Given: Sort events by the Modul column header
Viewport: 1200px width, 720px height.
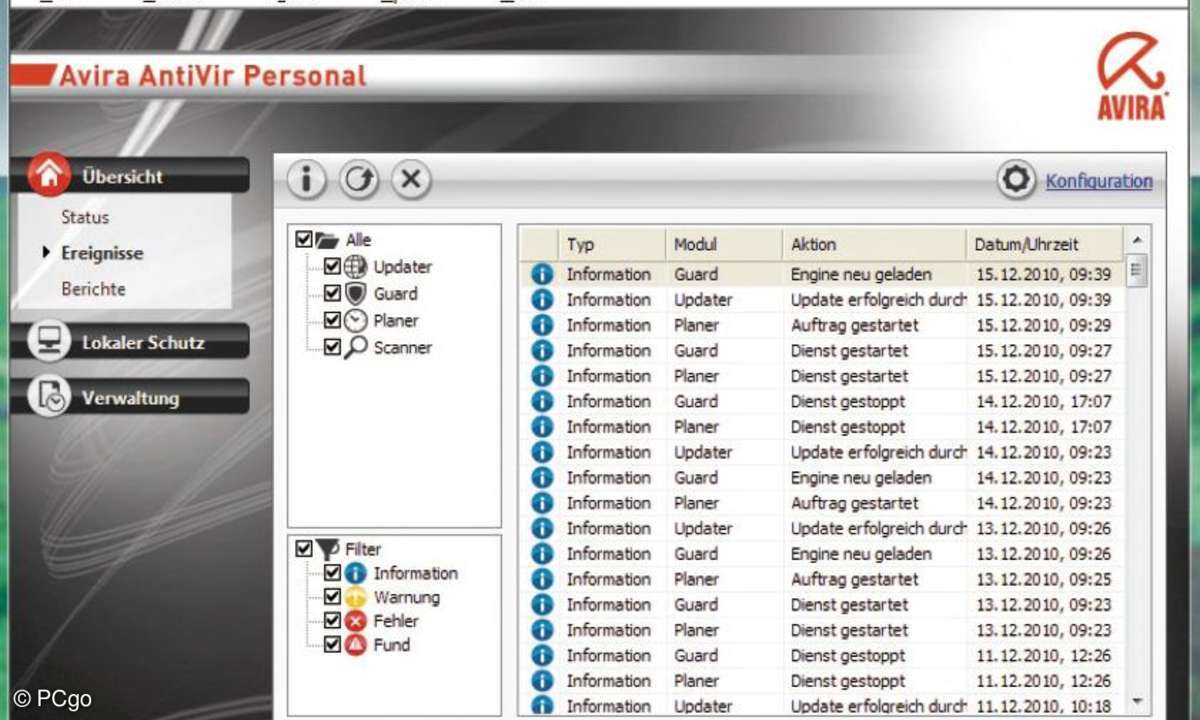Looking at the screenshot, I should click(724, 244).
